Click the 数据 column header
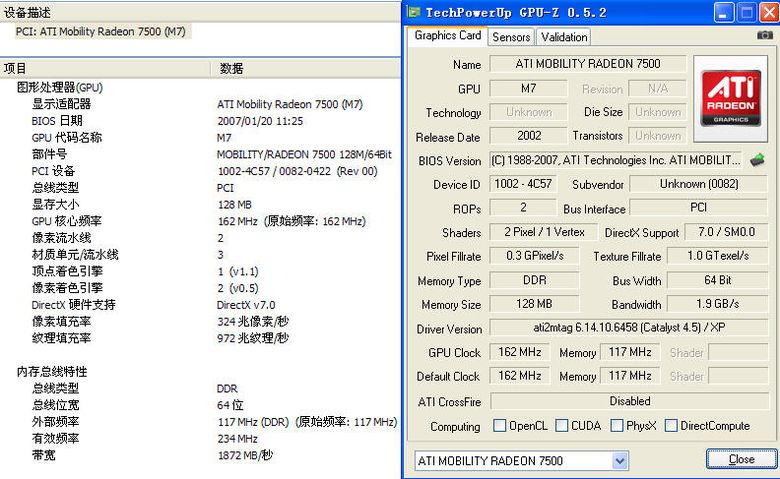This screenshot has width=780, height=479. (x=304, y=68)
